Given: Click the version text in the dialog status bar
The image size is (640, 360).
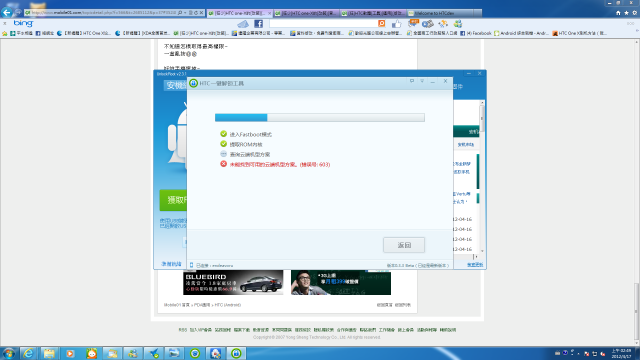Looking at the screenshot, I should pos(418,265).
